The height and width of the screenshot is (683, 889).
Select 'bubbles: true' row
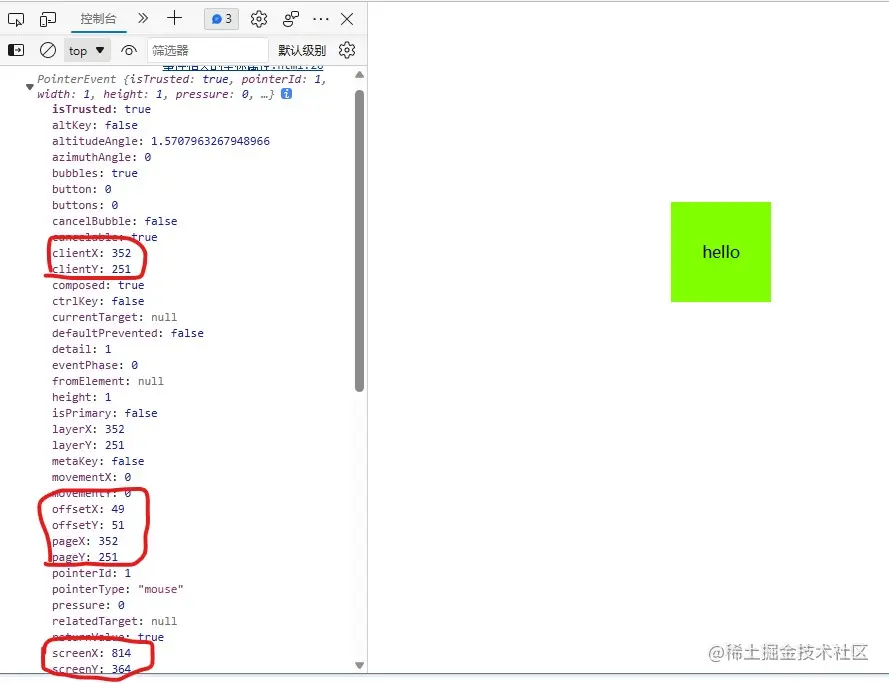(x=95, y=173)
